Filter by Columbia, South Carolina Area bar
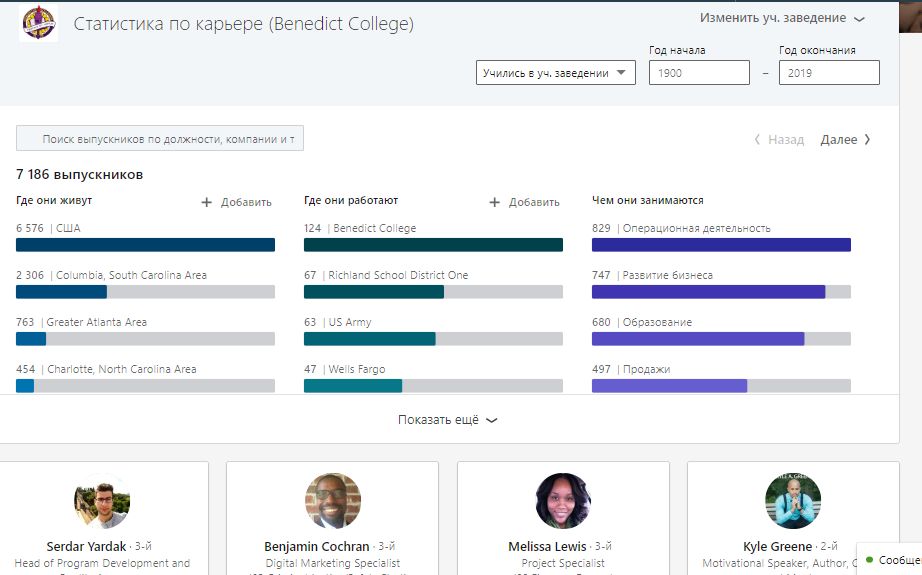The width and height of the screenshot is (922, 575). [x=145, y=292]
